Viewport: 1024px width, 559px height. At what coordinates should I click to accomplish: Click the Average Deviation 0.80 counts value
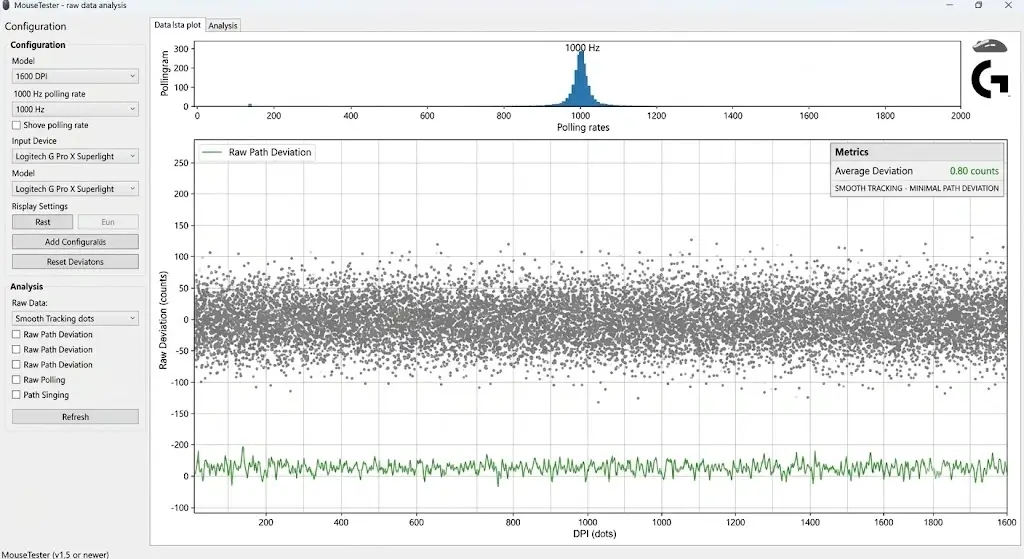coord(974,171)
